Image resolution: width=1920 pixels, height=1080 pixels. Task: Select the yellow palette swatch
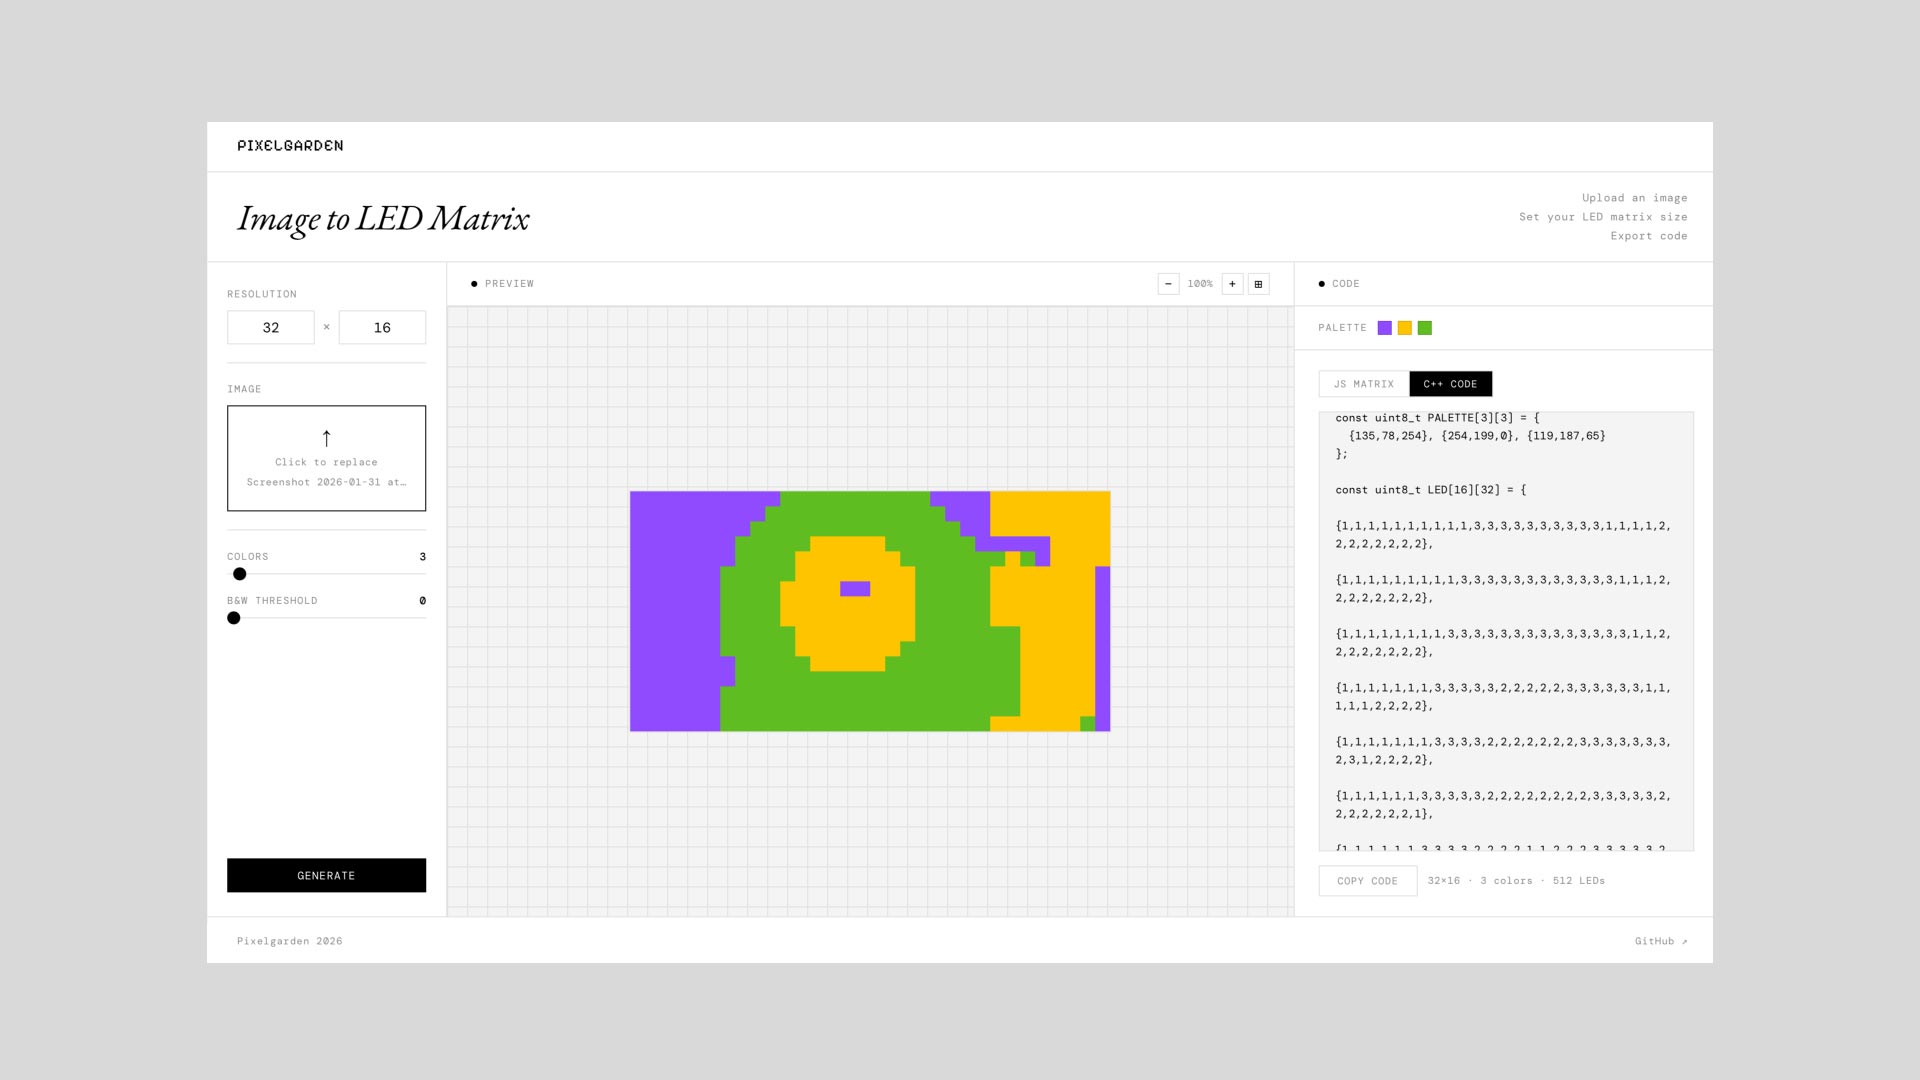[x=1405, y=328]
